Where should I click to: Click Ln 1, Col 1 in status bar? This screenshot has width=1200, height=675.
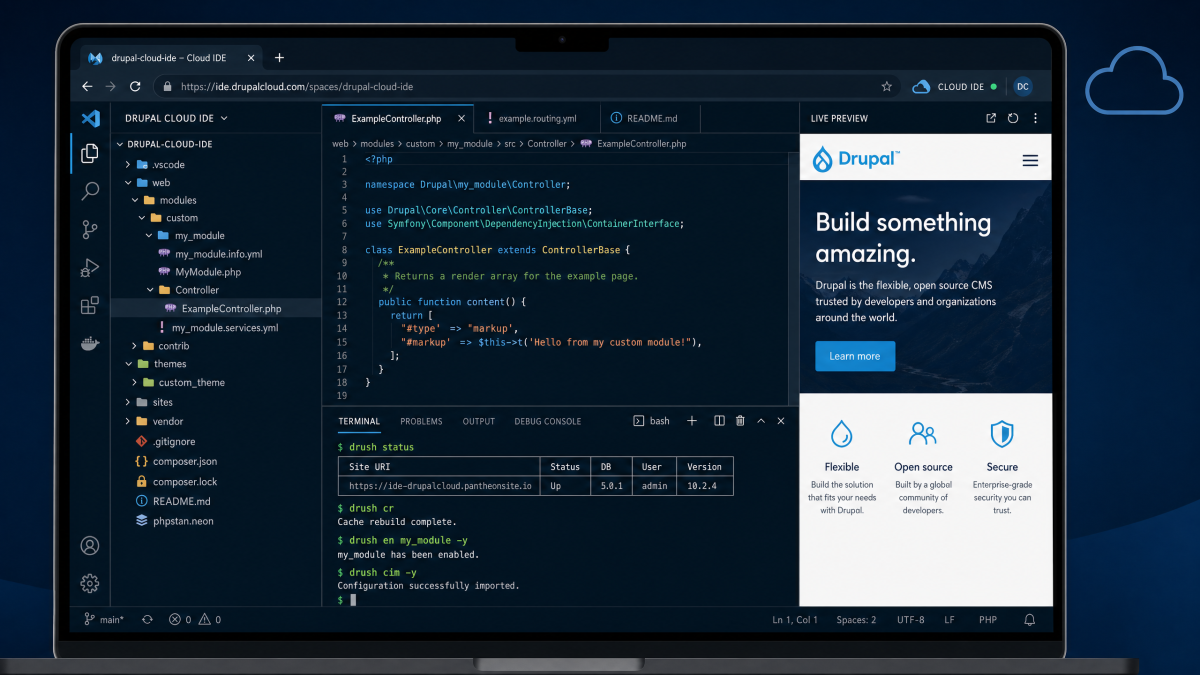click(x=795, y=620)
